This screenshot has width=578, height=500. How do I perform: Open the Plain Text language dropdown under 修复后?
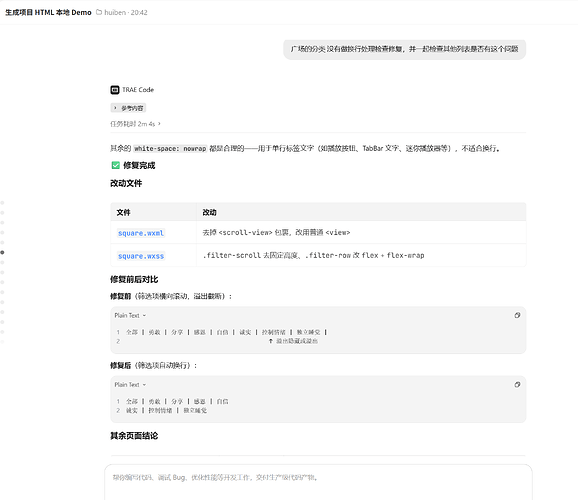point(130,385)
